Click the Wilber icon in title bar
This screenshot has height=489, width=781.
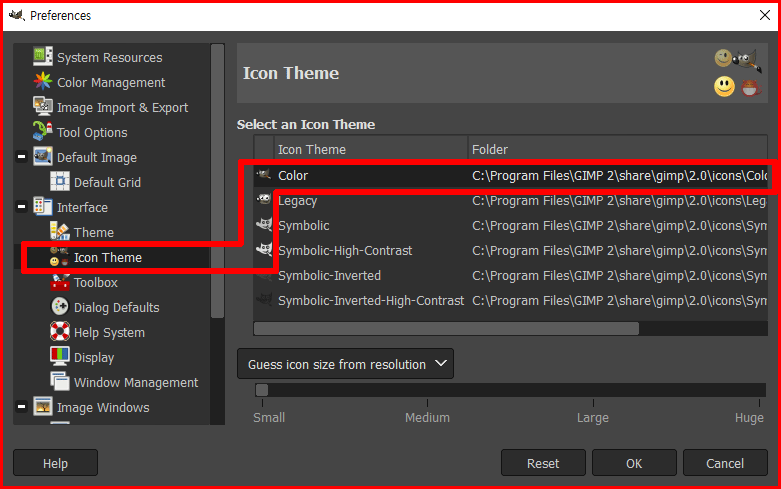16,15
